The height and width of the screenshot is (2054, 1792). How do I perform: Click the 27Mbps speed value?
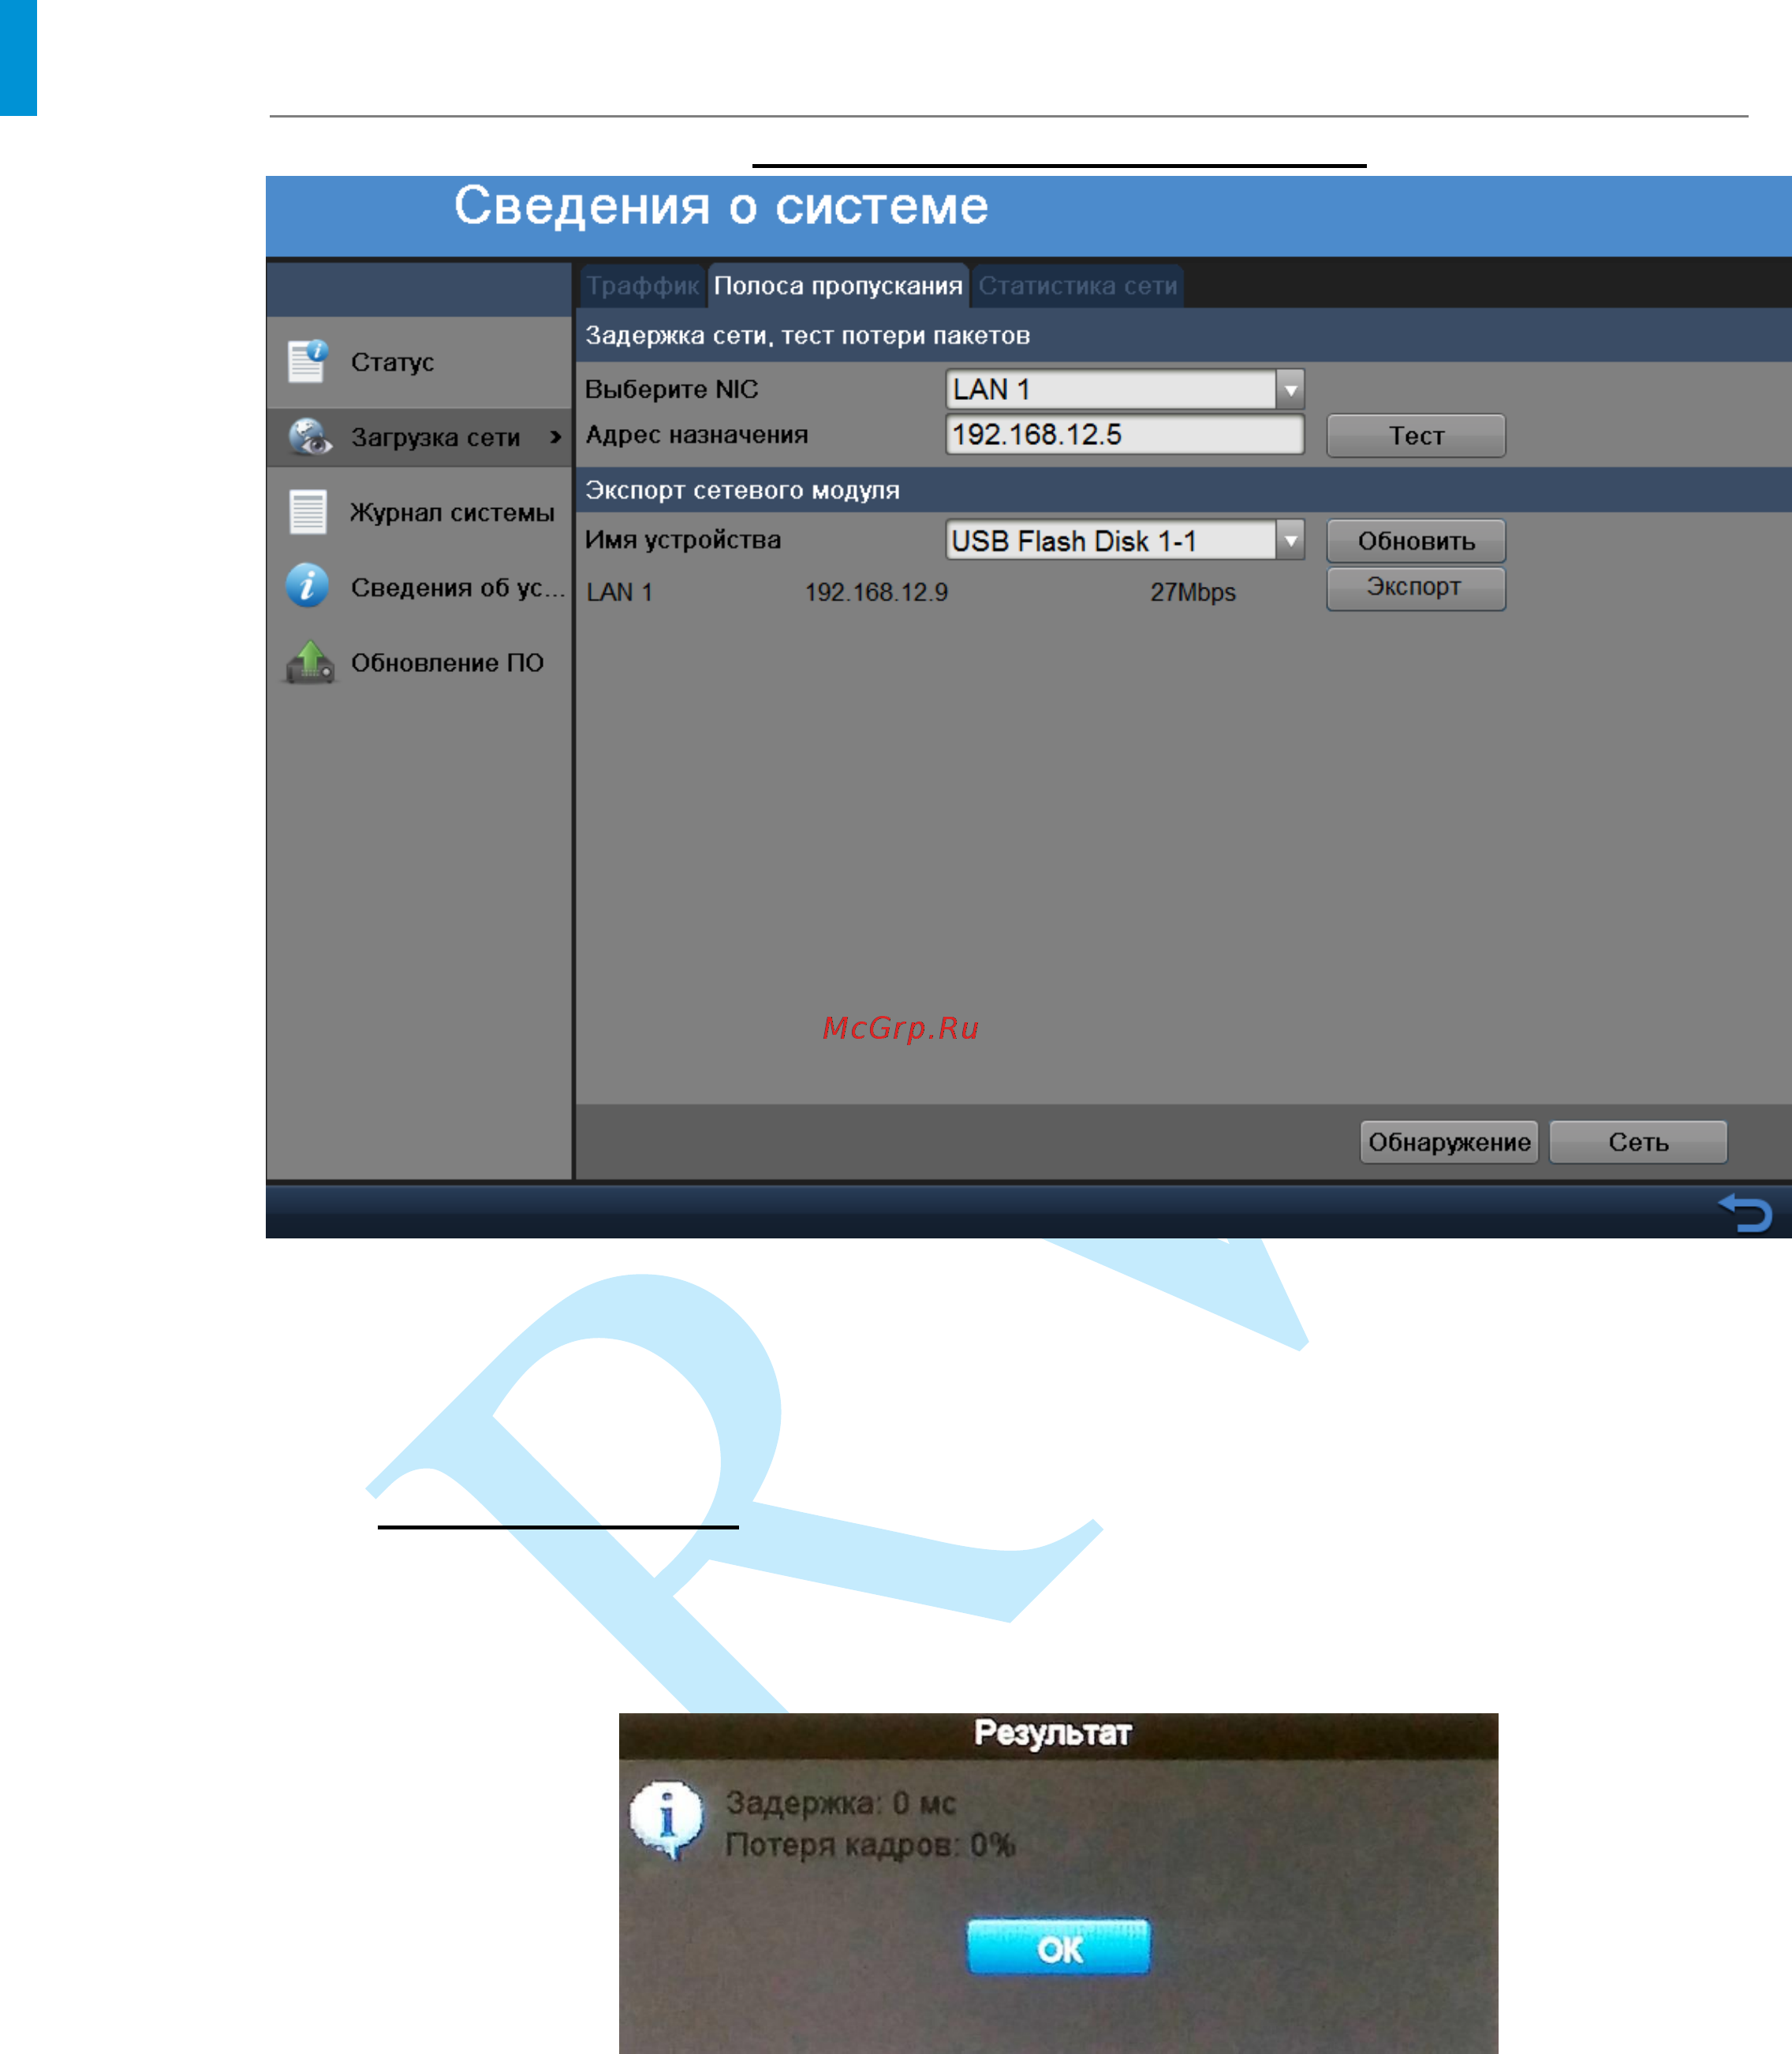coord(1192,592)
